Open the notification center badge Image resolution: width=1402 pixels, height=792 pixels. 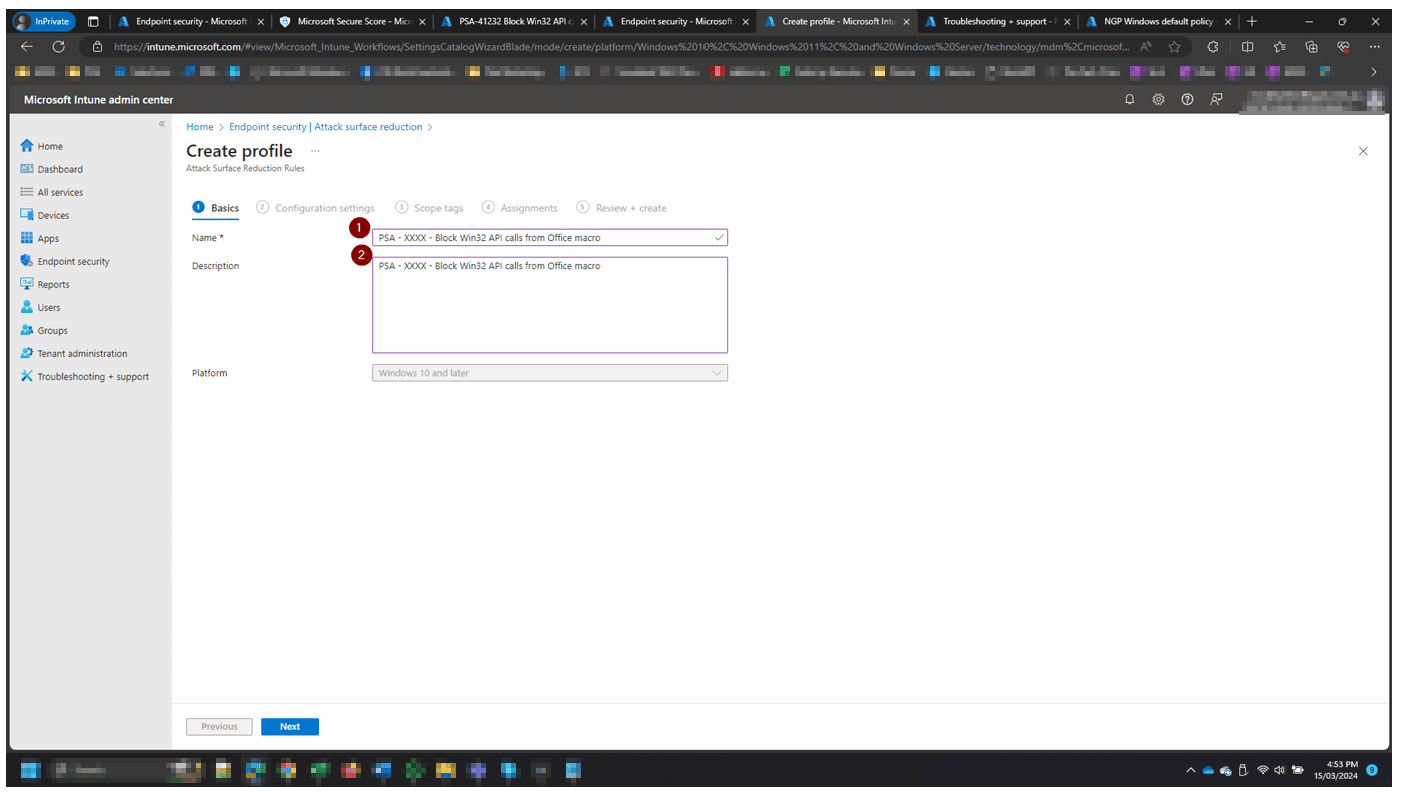[x=1372, y=770]
